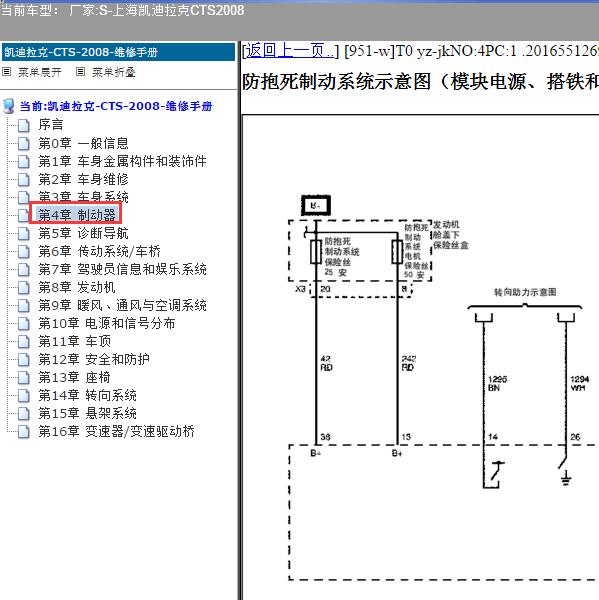Open 第11章 车顶

click(74, 341)
